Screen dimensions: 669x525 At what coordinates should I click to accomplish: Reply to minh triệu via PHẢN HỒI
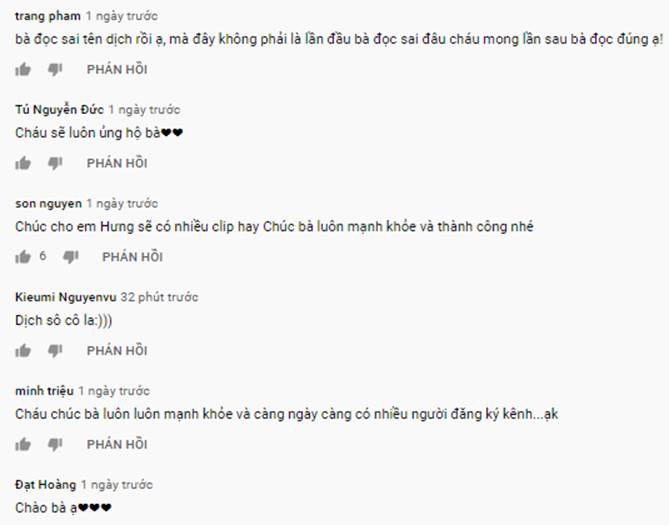pos(117,444)
